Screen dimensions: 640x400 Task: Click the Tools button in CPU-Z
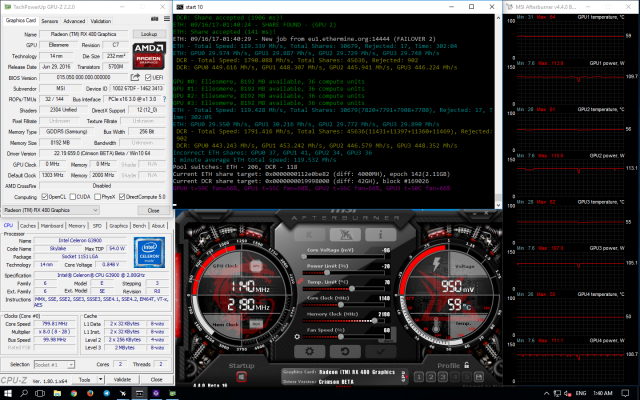84,380
